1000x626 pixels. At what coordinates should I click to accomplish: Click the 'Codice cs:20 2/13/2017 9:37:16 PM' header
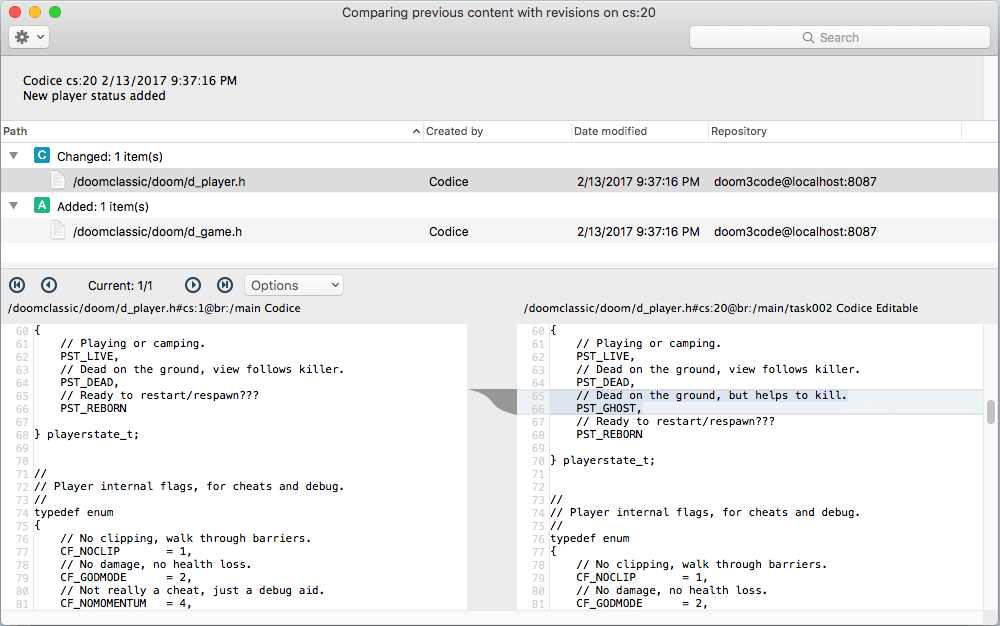(130, 80)
